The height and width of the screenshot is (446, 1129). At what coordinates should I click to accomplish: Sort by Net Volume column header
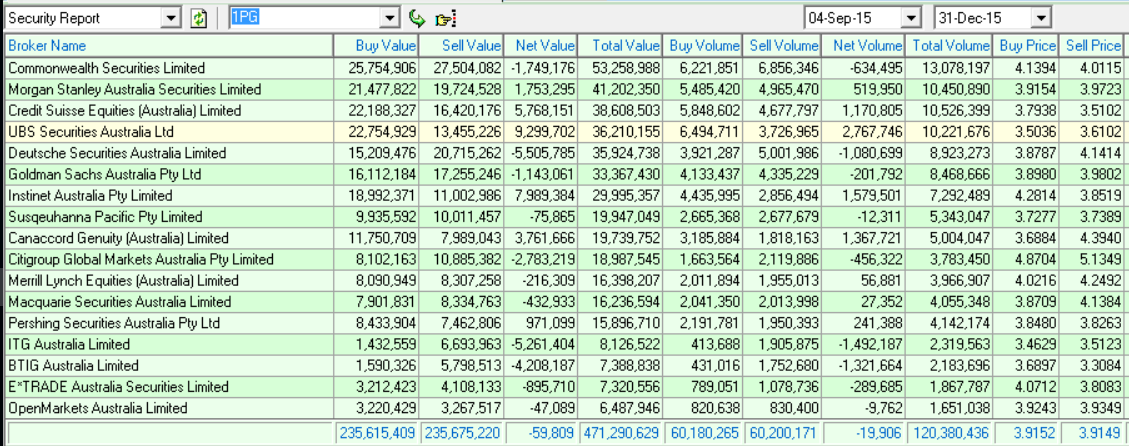pos(862,45)
